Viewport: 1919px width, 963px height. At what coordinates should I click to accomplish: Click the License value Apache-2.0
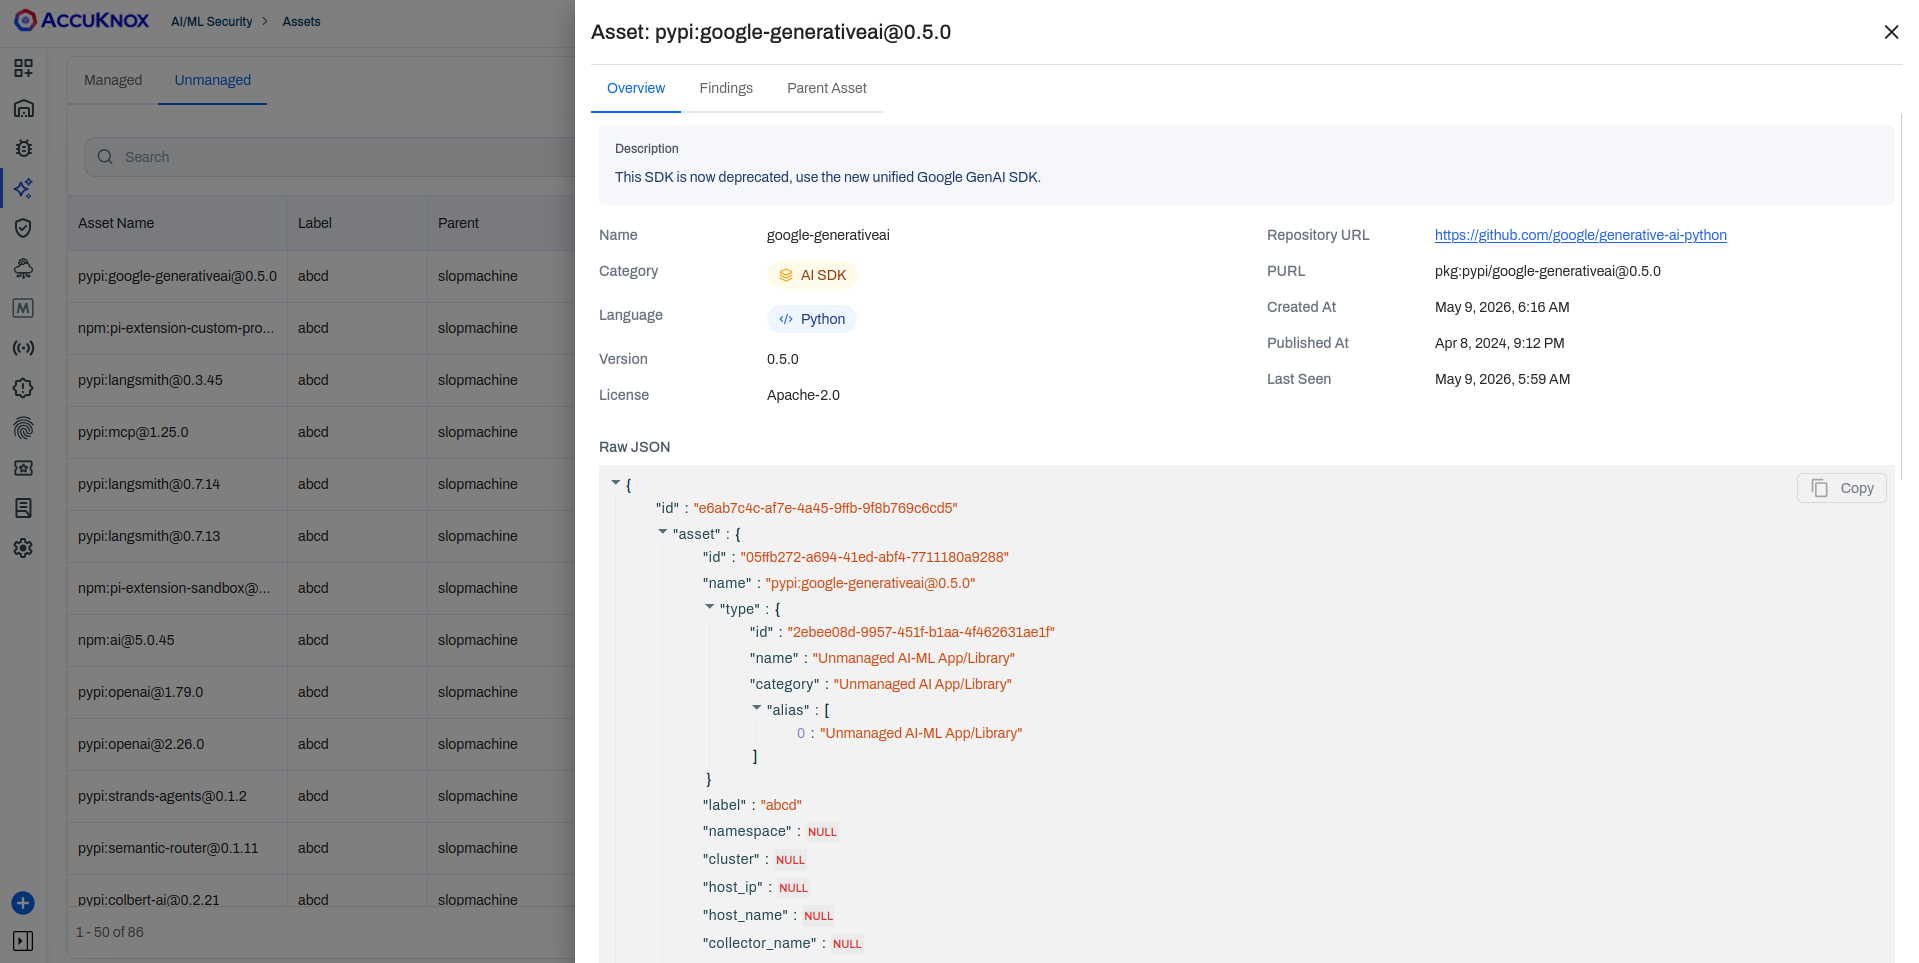tap(803, 395)
